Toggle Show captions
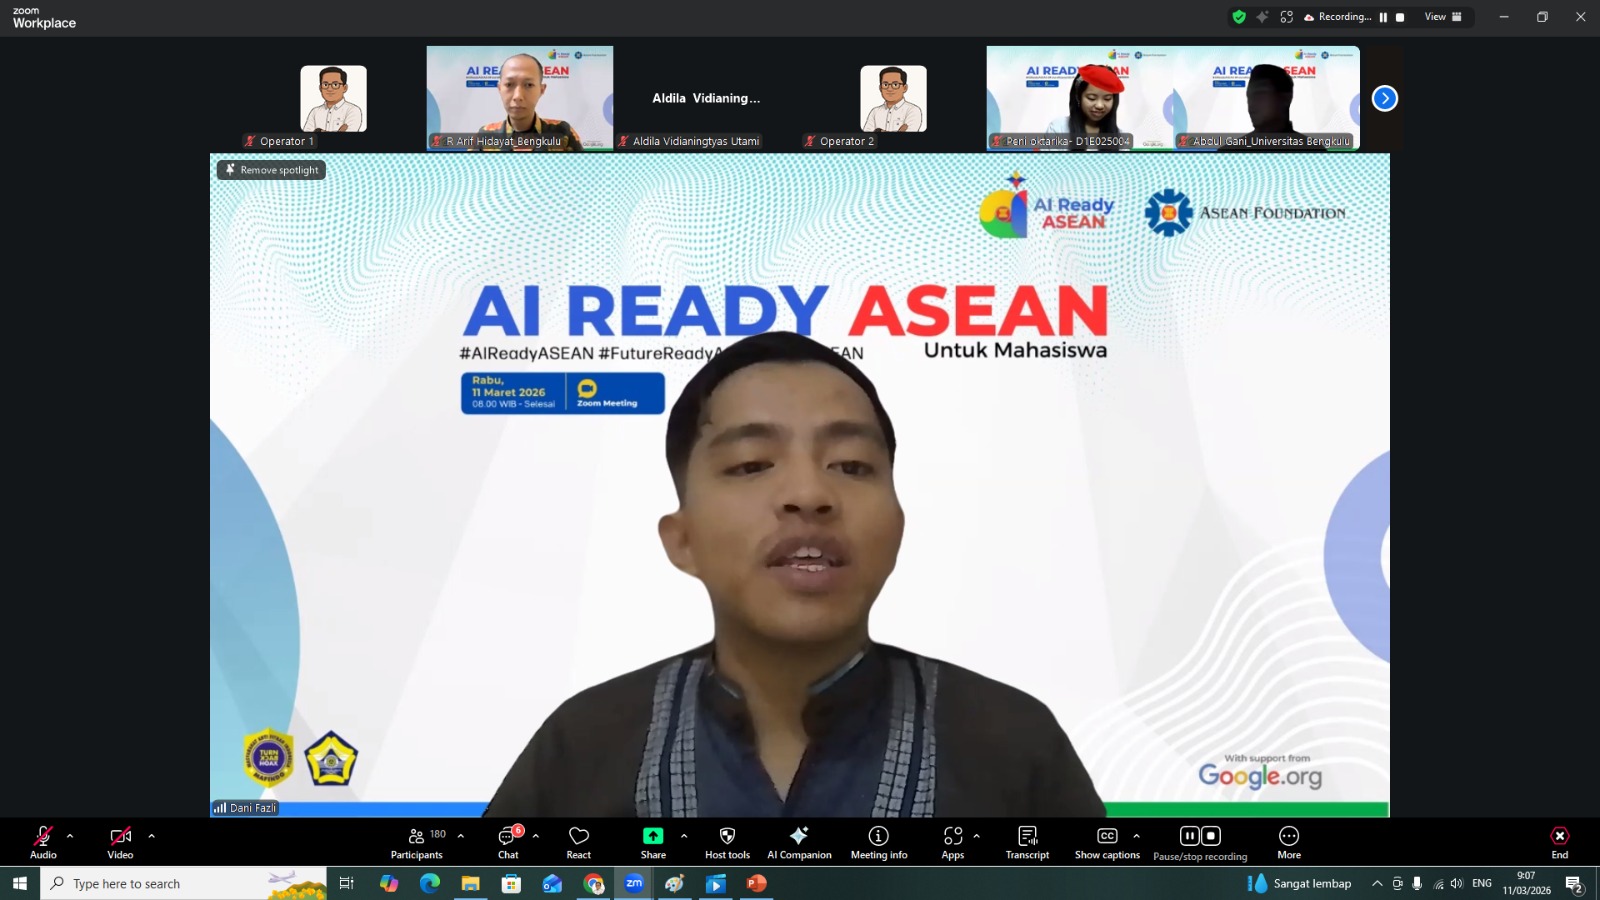This screenshot has width=1600, height=900. coord(1107,842)
